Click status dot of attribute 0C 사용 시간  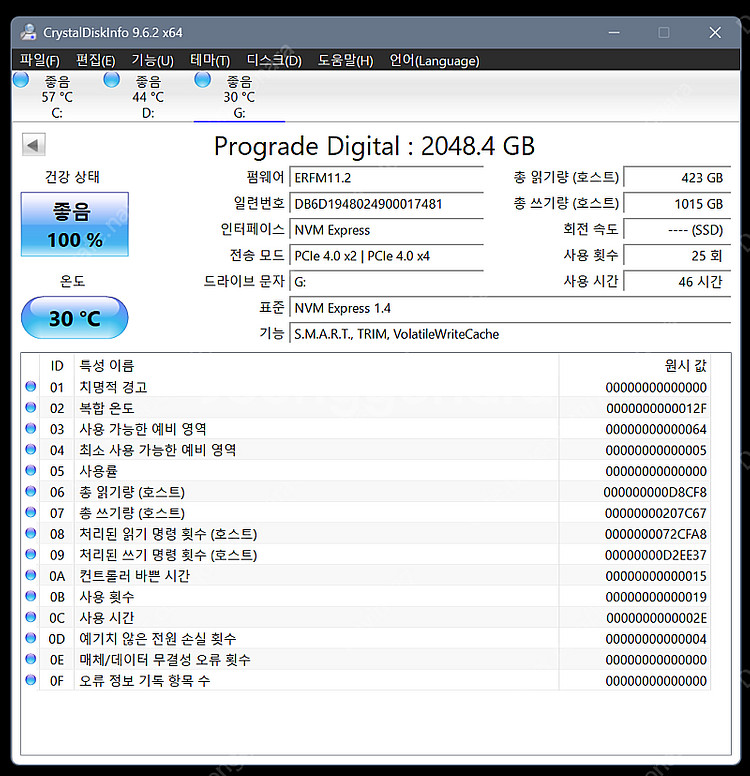point(31,617)
